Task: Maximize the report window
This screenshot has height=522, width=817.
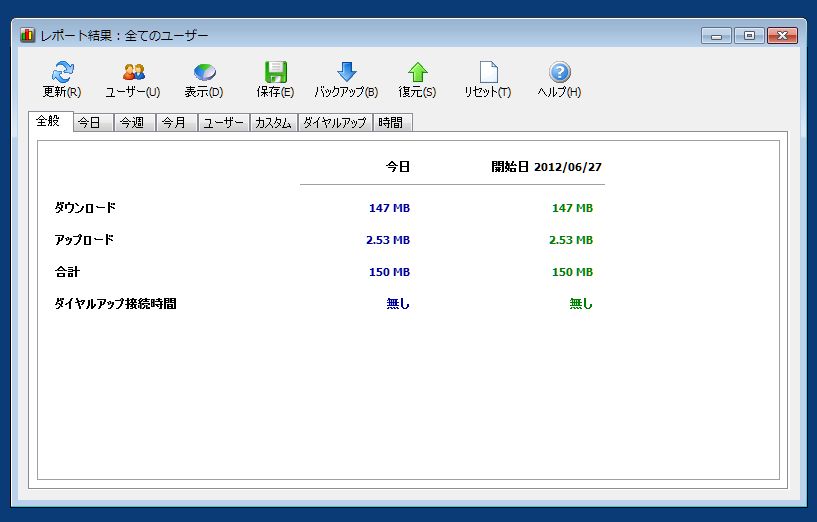Action: (749, 35)
